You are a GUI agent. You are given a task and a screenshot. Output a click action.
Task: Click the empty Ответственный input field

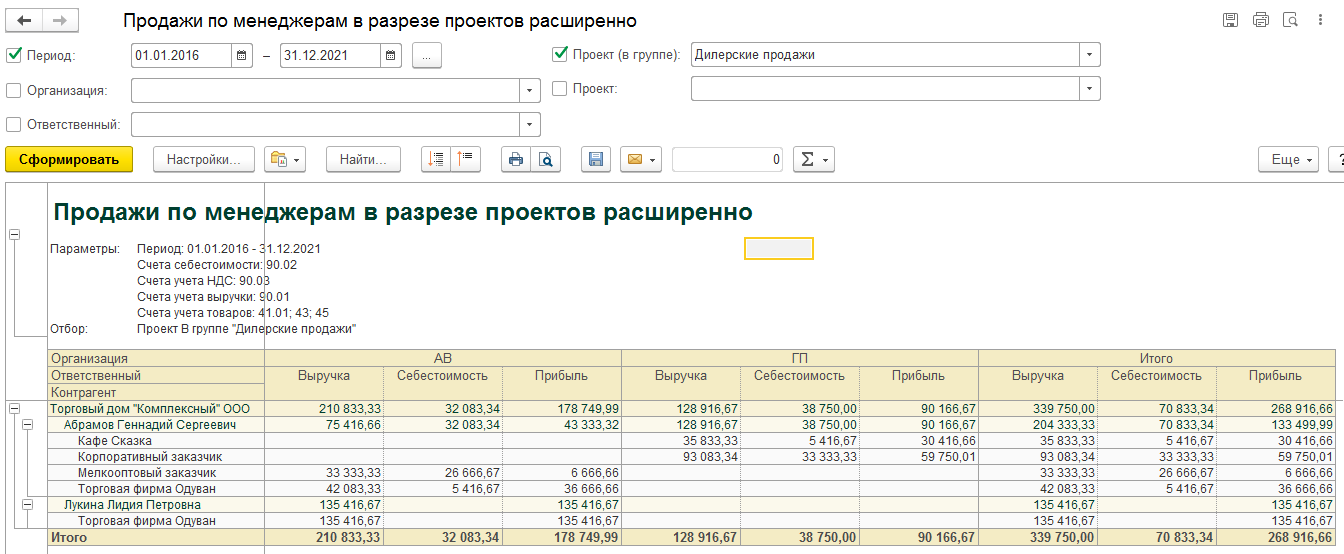[x=326, y=125]
